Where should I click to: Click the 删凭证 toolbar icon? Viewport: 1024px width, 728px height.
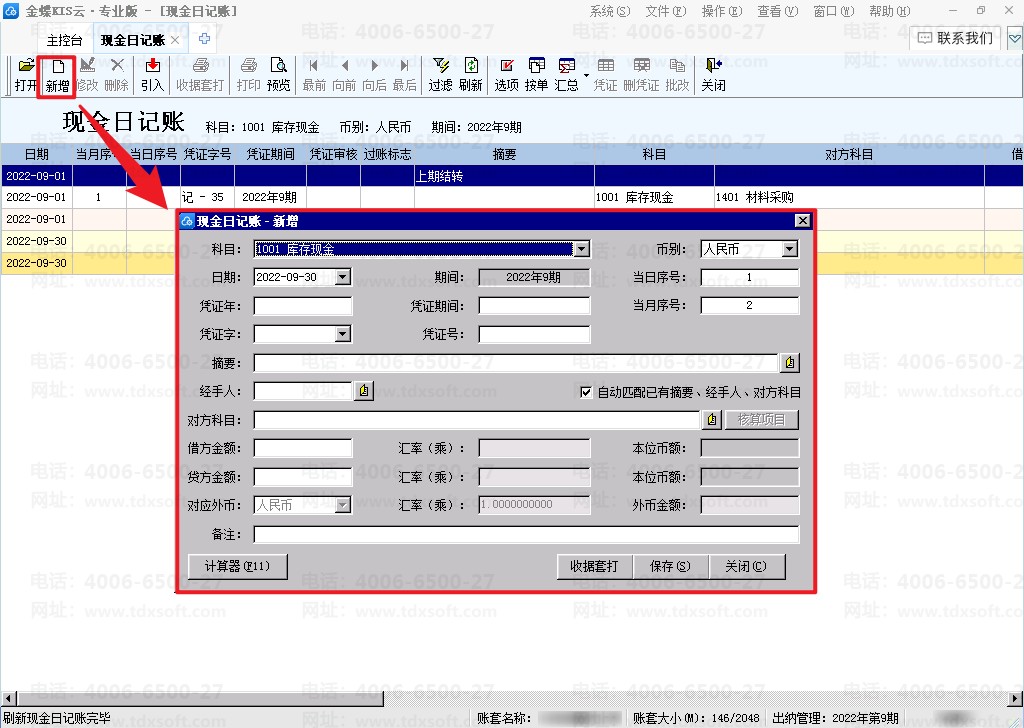click(x=641, y=75)
